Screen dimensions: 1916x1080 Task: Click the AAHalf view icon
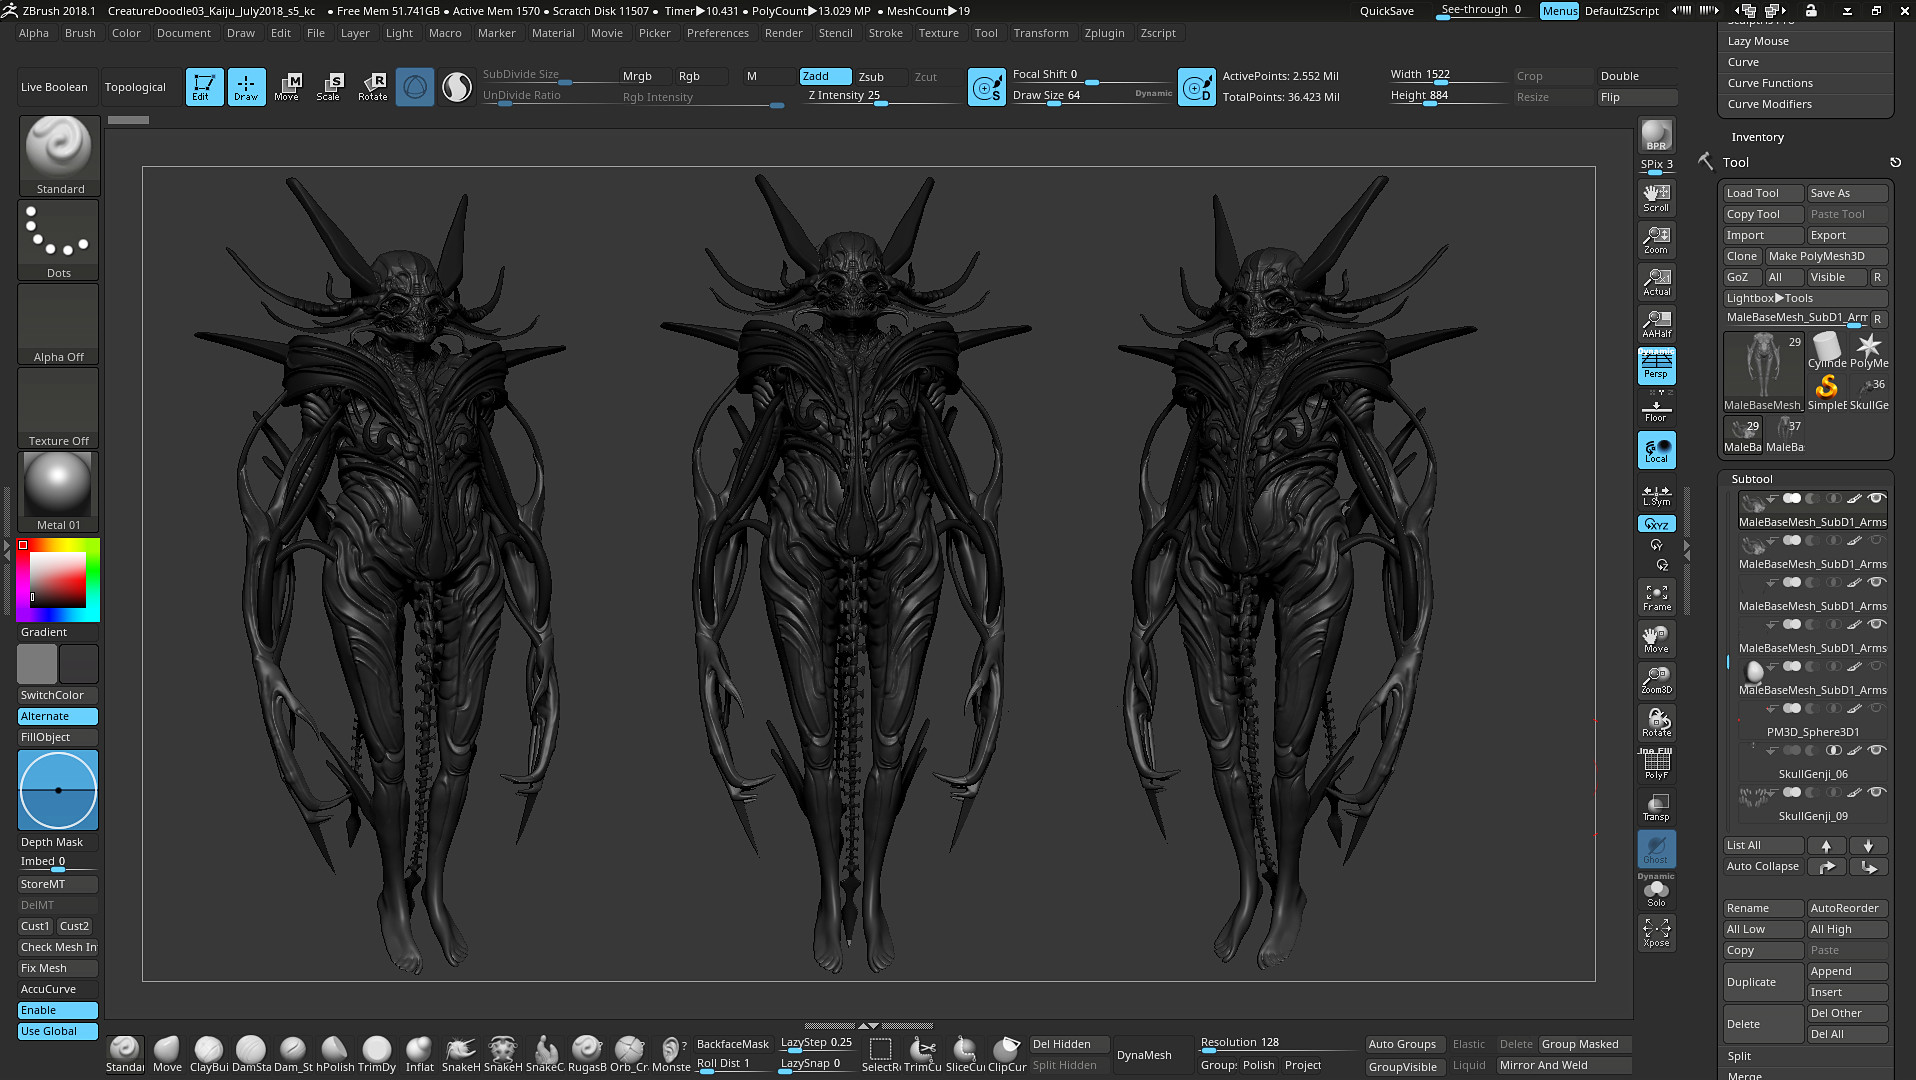(x=1656, y=323)
